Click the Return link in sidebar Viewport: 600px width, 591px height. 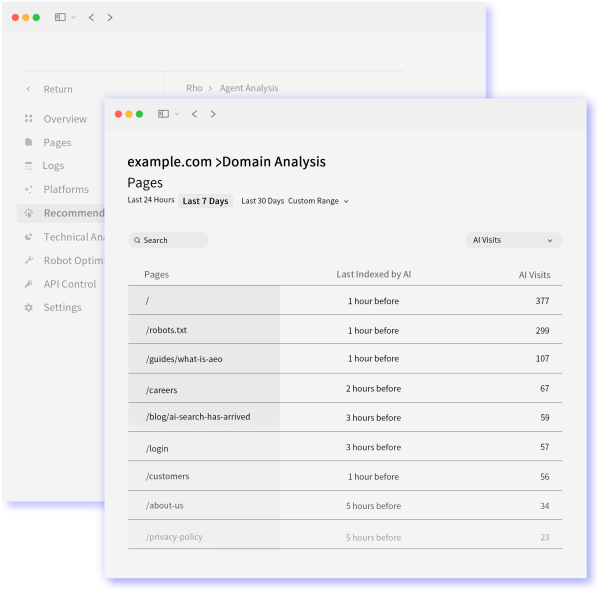(x=57, y=89)
